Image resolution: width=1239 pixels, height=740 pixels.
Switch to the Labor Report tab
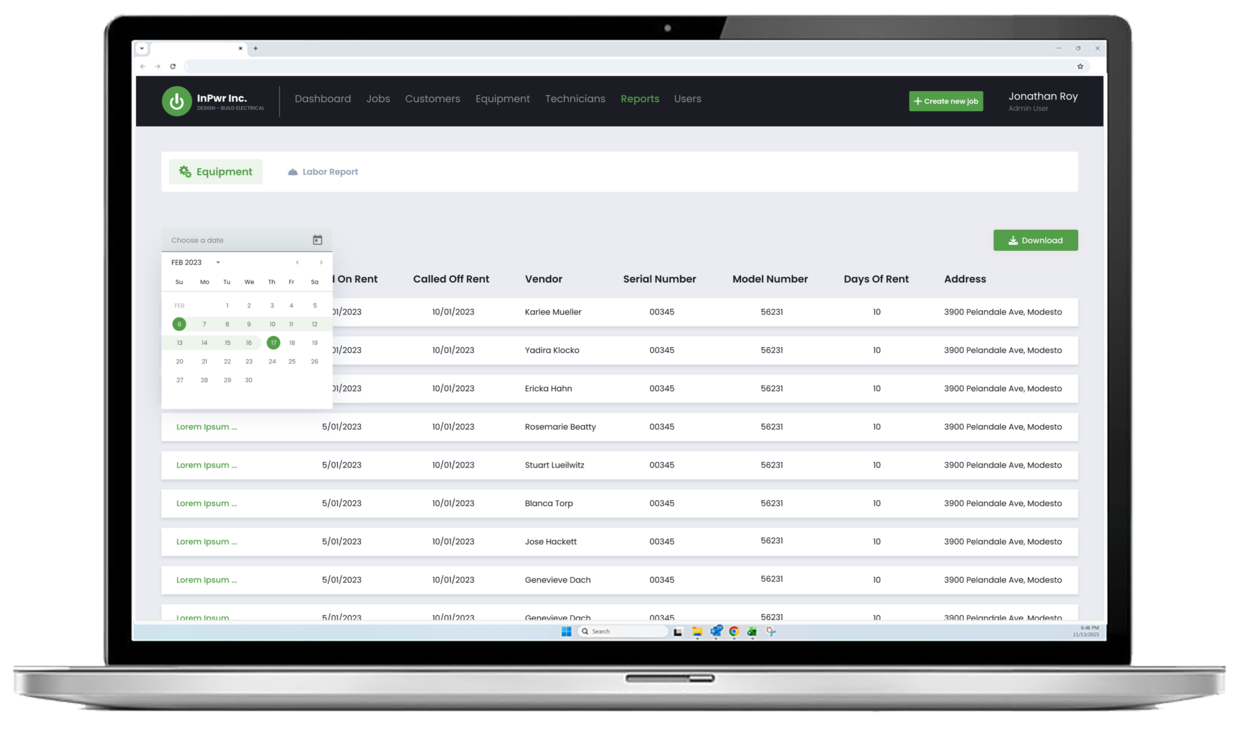[x=322, y=172]
